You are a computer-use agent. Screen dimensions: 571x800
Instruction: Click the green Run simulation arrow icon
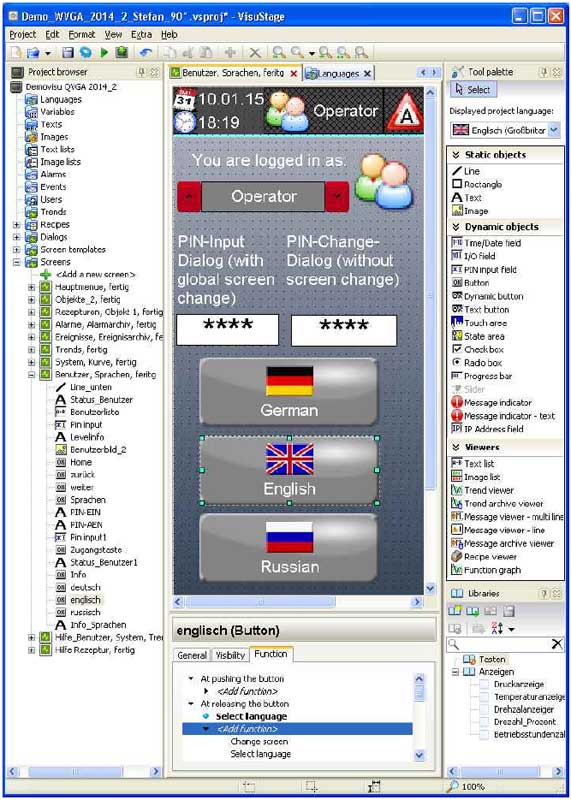pos(105,52)
